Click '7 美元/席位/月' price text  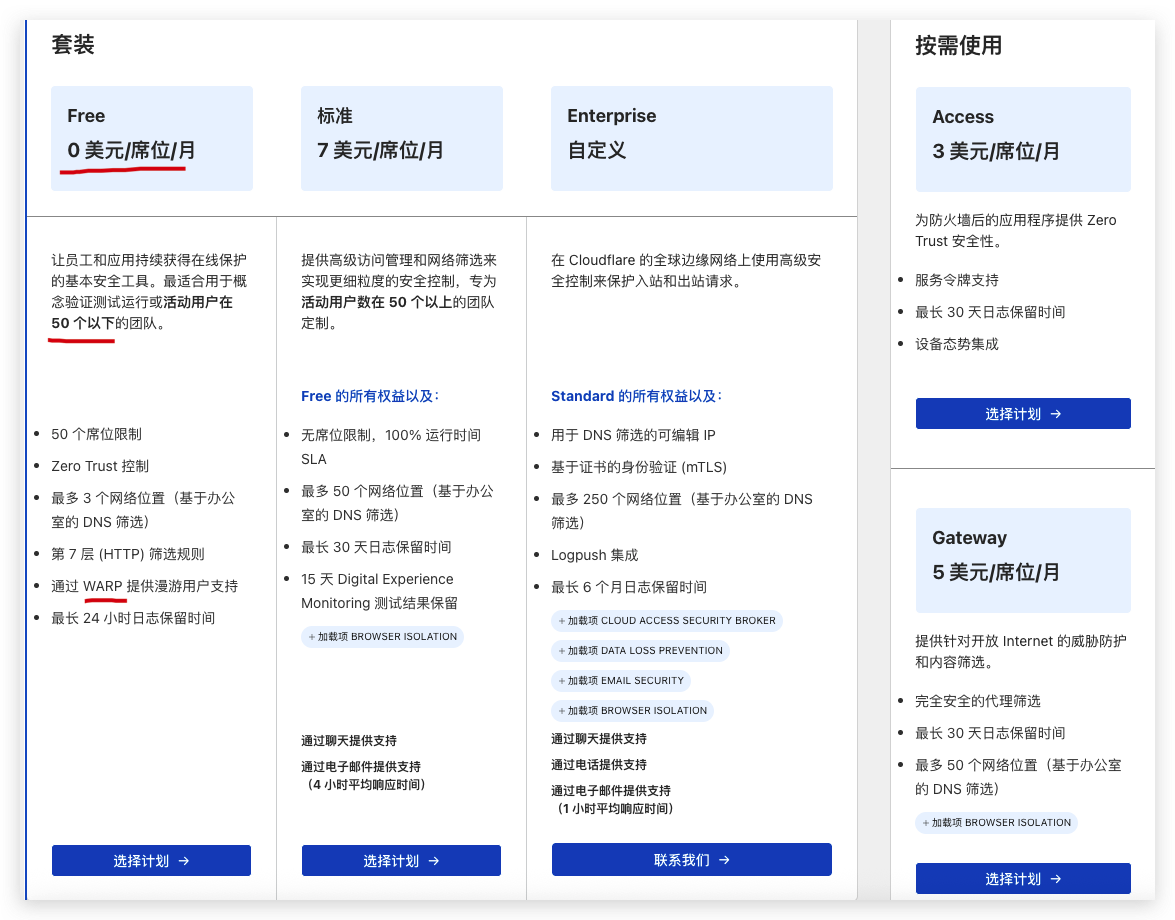[381, 151]
